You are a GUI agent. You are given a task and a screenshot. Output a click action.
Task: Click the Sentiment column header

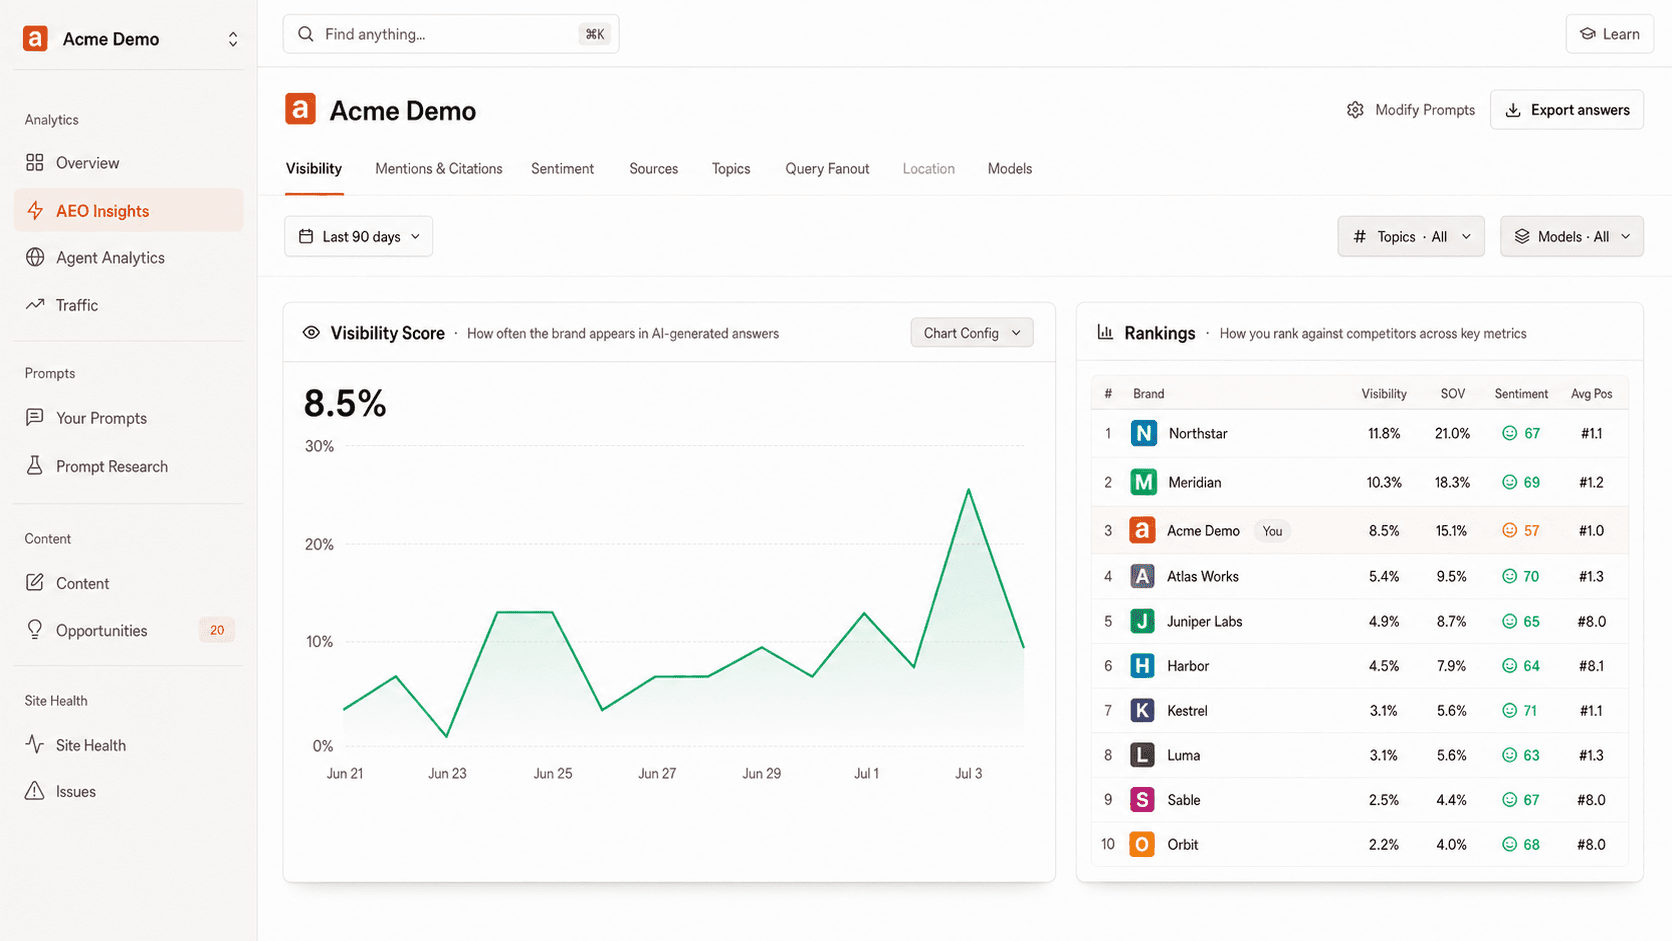pyautogui.click(x=1521, y=394)
